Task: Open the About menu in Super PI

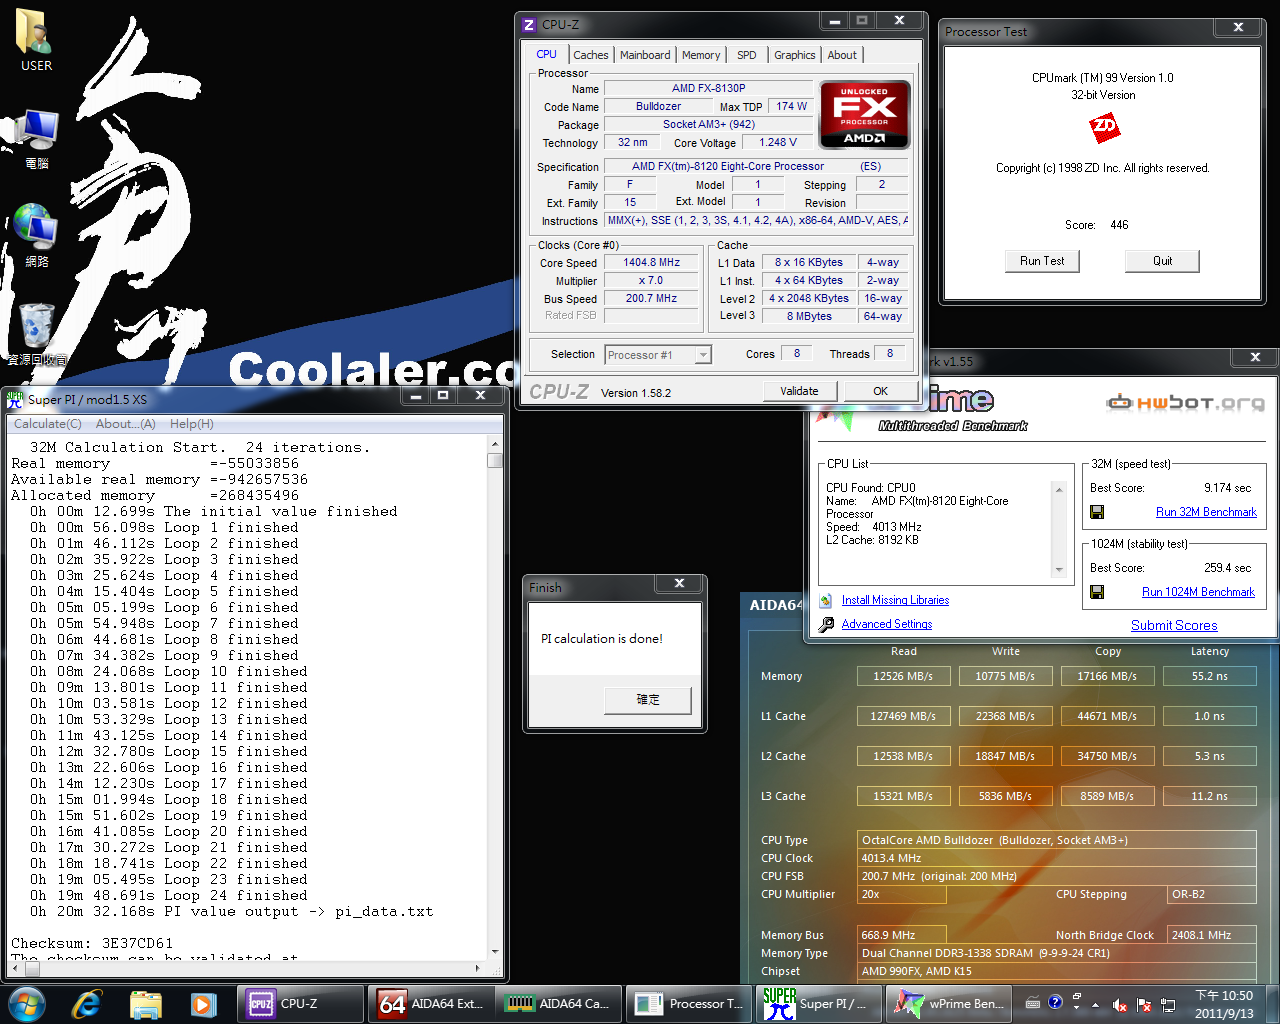Action: pos(126,424)
